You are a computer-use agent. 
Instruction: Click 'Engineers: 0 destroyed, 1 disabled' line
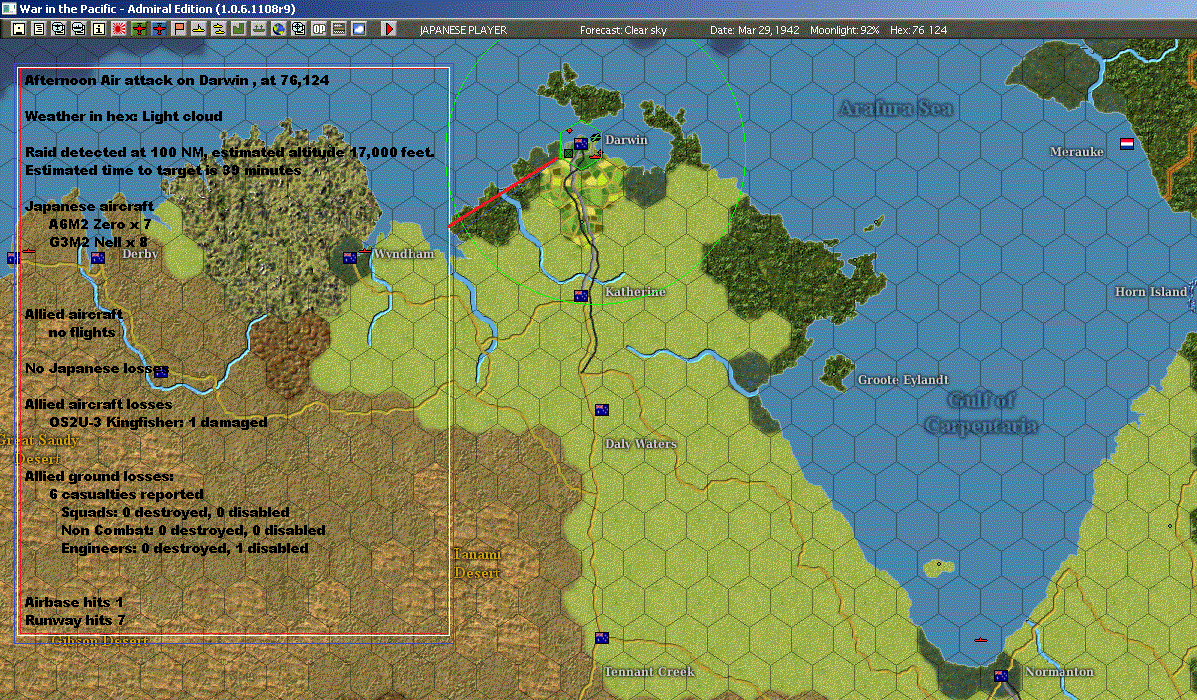pyautogui.click(x=185, y=548)
